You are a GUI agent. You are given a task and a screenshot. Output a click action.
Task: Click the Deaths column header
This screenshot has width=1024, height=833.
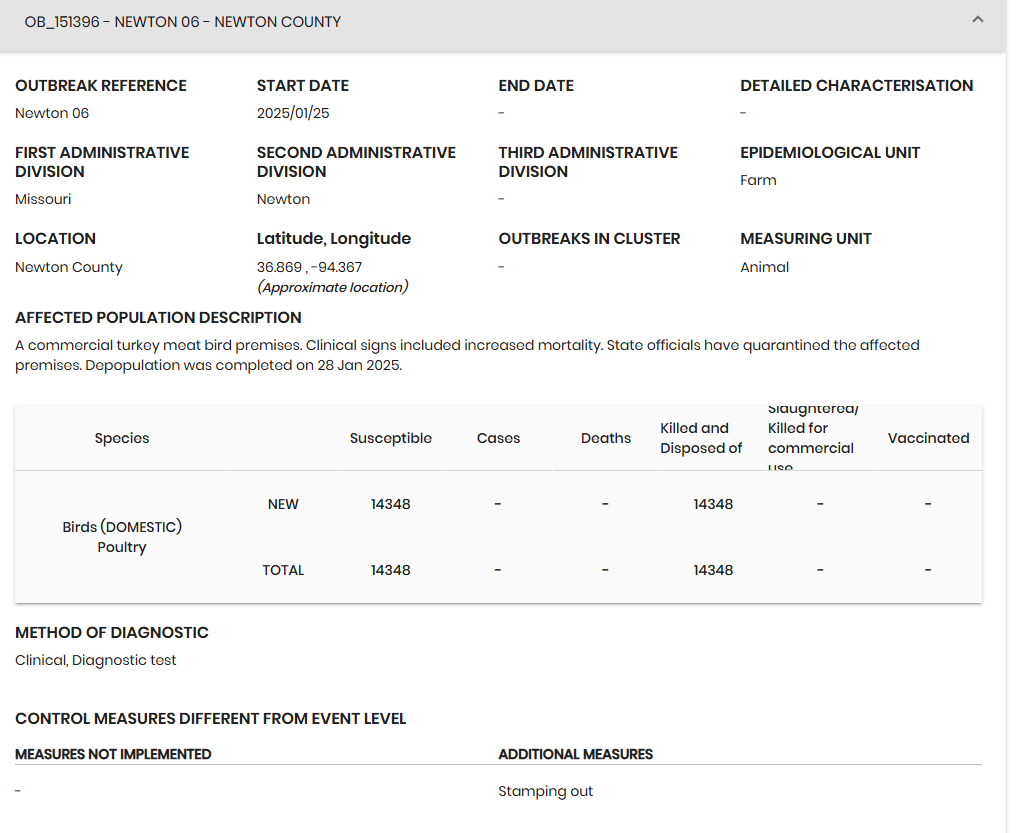[605, 438]
